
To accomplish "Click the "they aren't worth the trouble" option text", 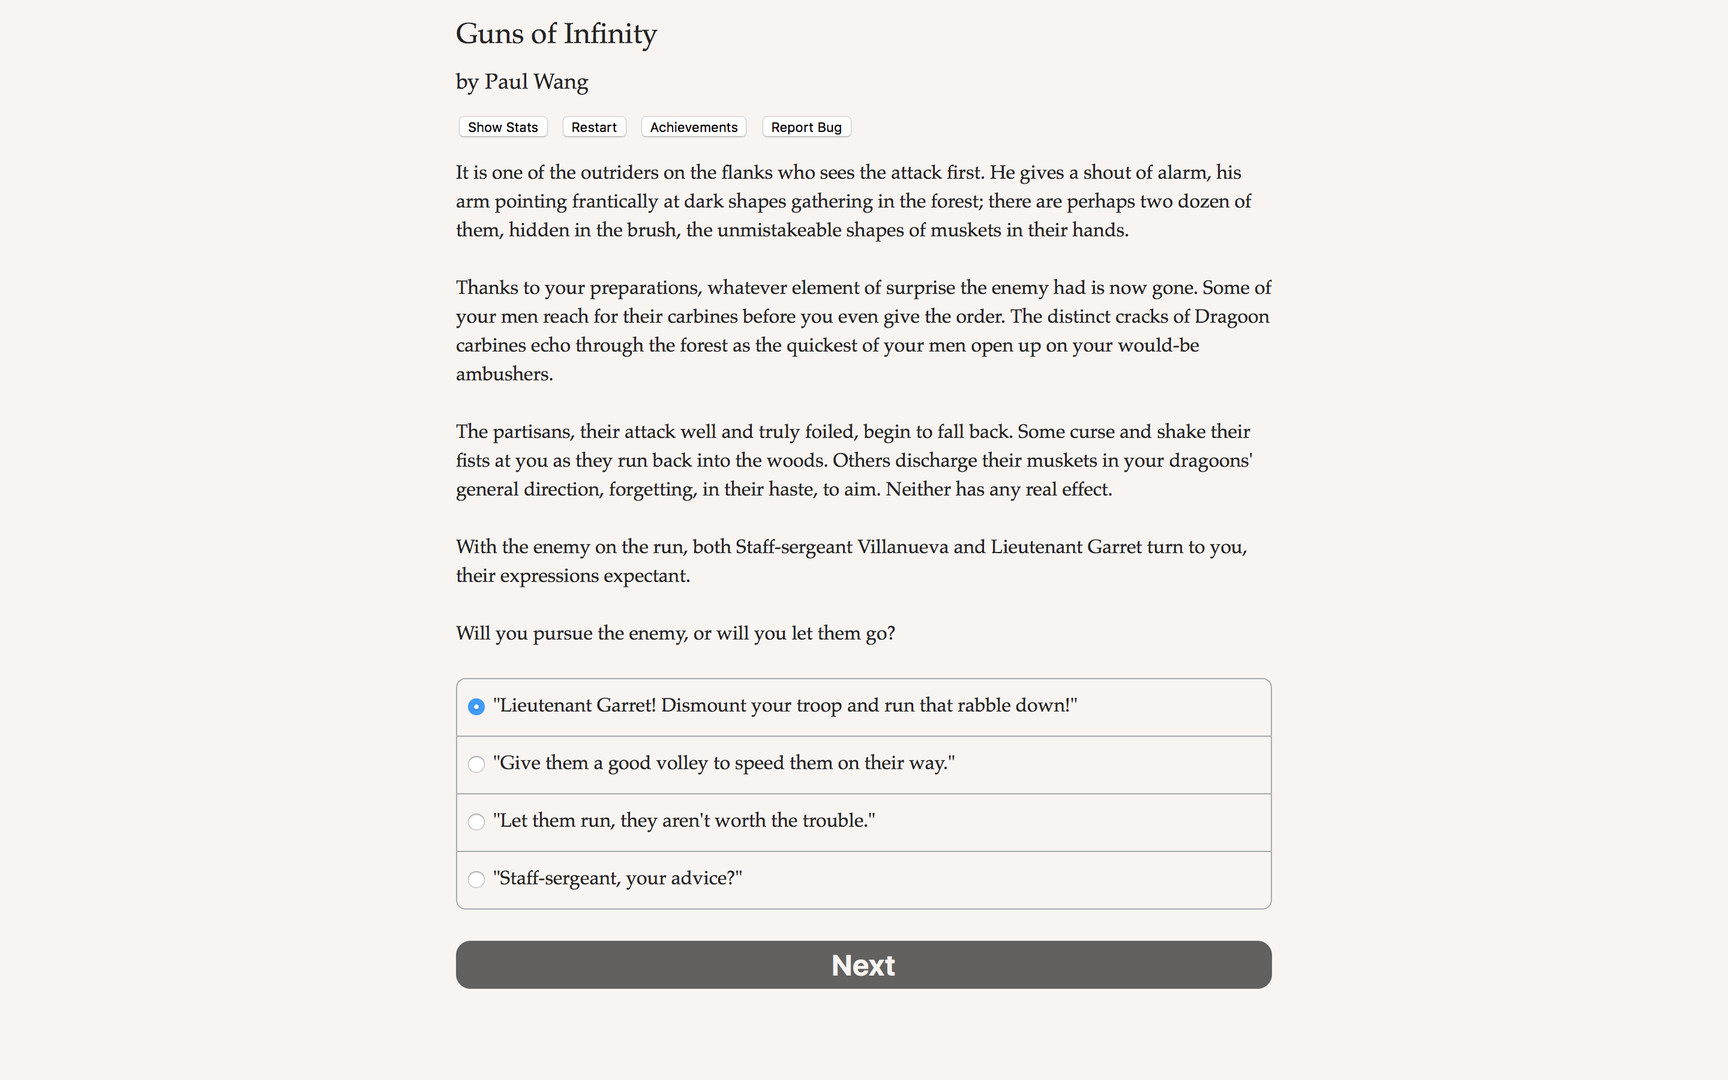I will point(684,821).
